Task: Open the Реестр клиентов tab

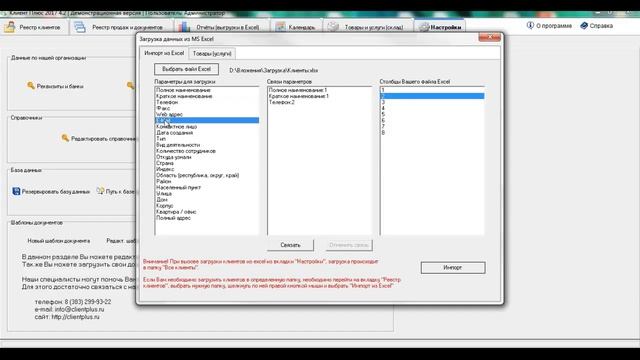Action: tap(34, 27)
